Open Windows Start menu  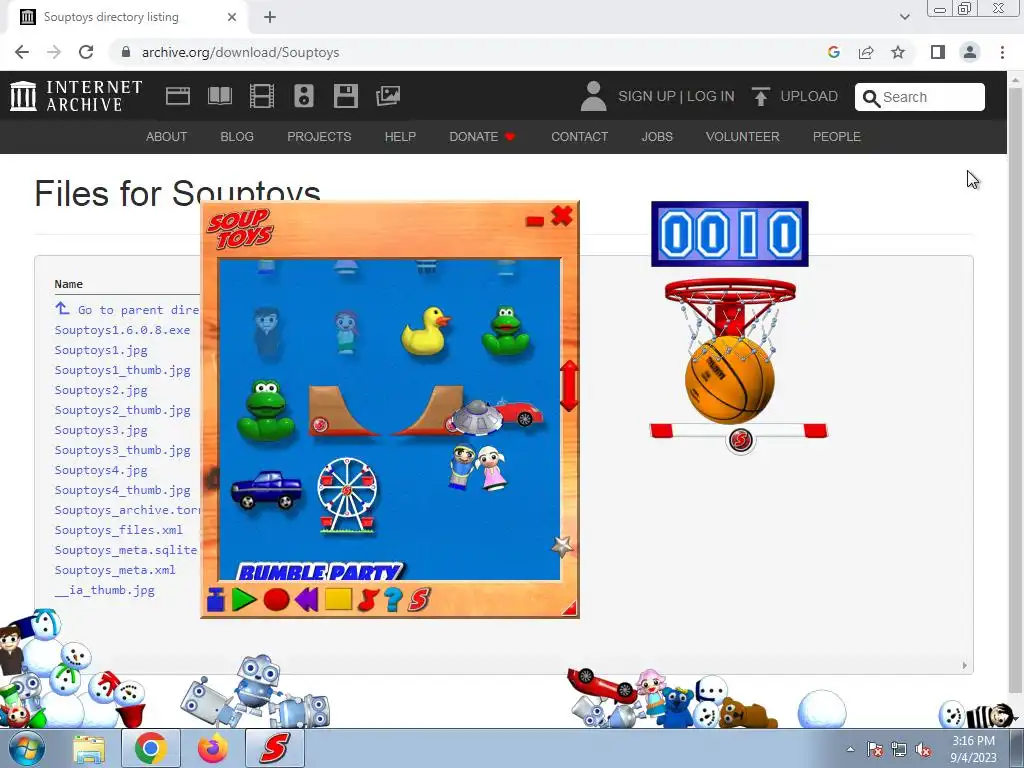pyautogui.click(x=27, y=748)
